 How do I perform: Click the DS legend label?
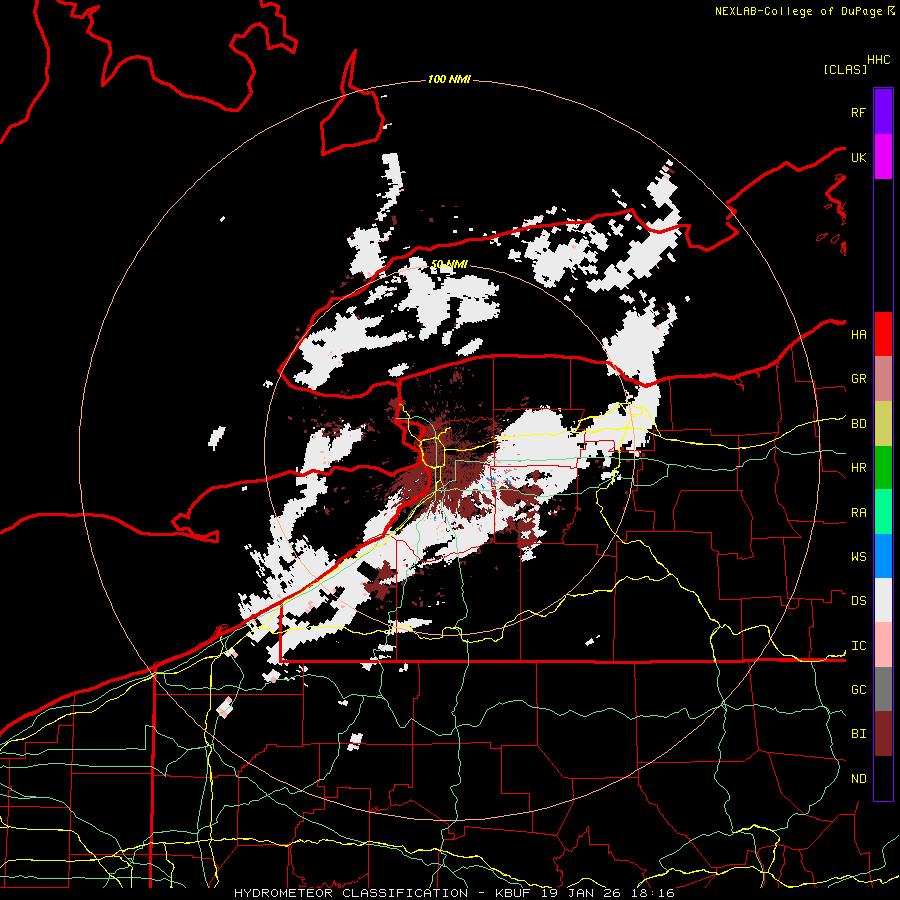[859, 601]
